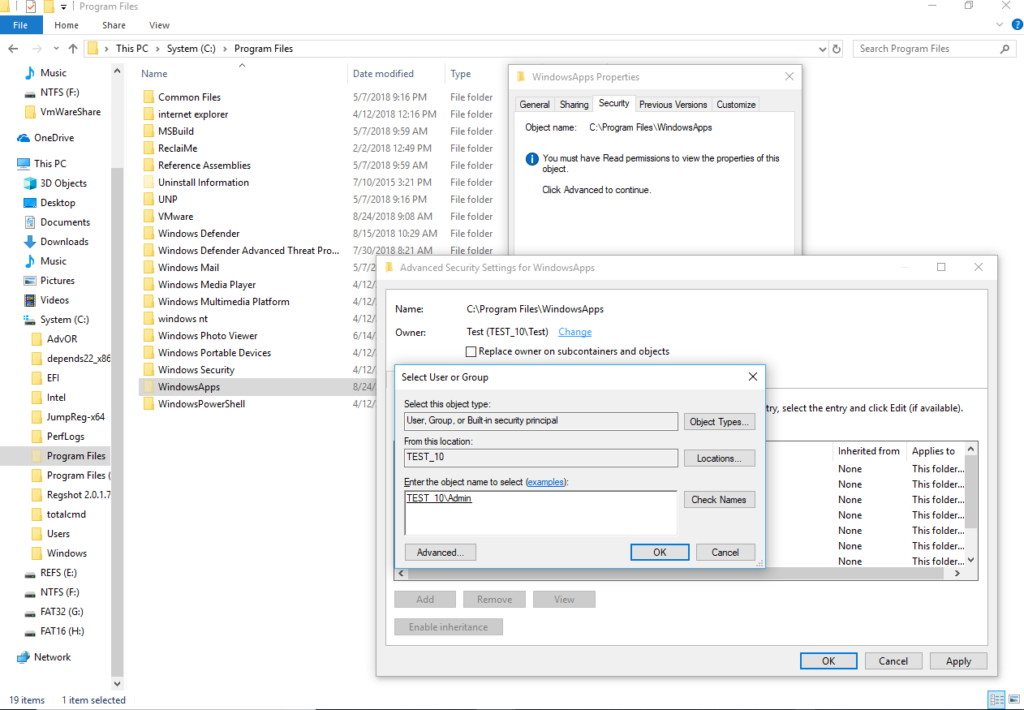Click the WindowsPowerShell folder icon
The height and width of the screenshot is (710, 1024).
click(x=148, y=404)
